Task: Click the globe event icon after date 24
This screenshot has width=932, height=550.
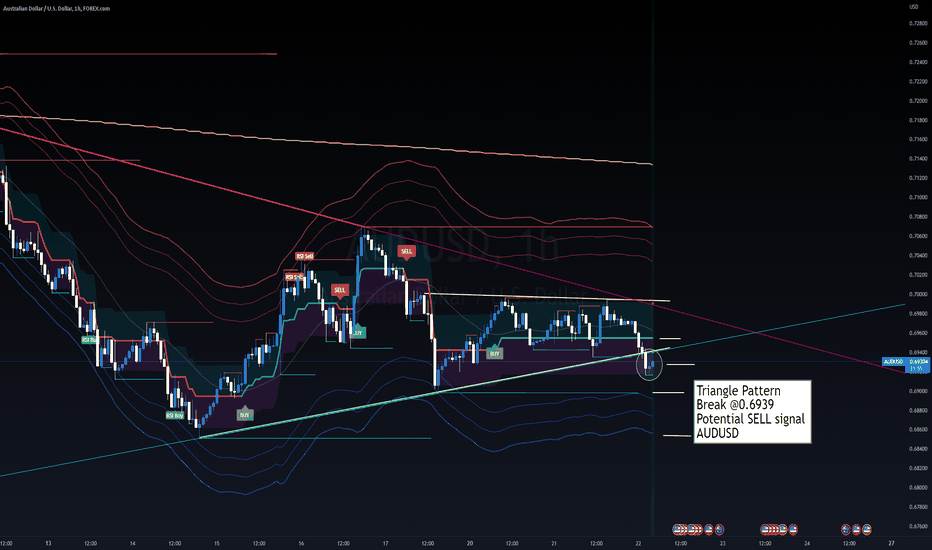Action: (x=846, y=529)
